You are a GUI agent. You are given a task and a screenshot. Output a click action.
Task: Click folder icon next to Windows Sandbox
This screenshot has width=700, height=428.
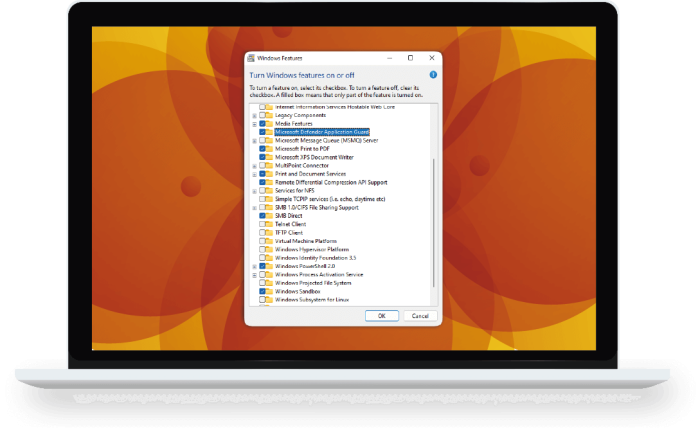click(270, 291)
